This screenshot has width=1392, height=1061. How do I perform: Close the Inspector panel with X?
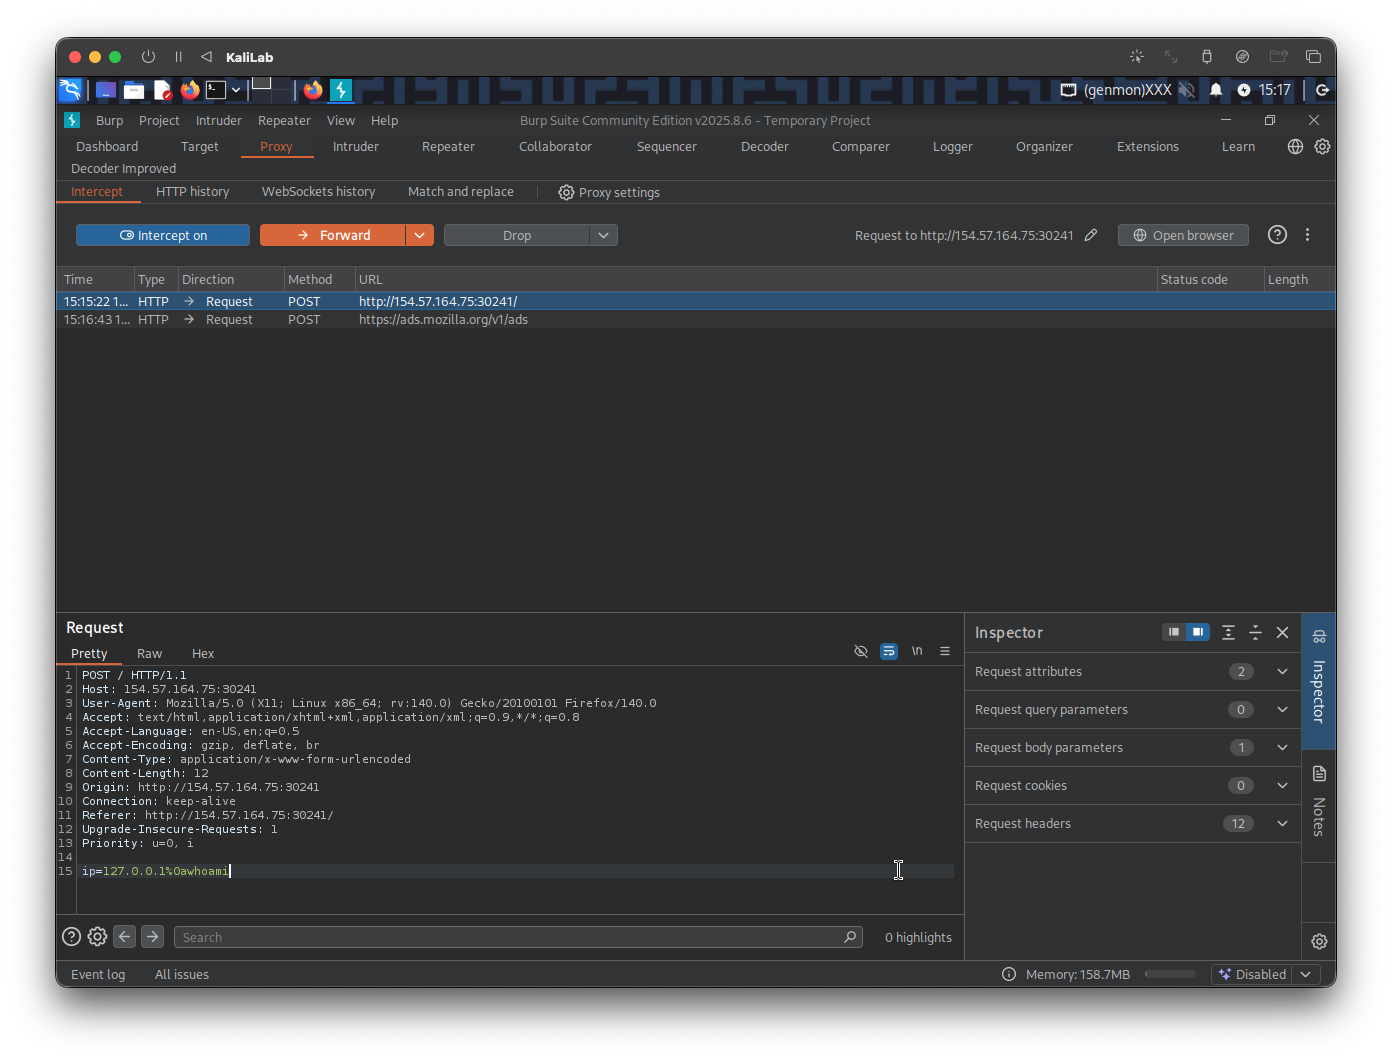tap(1282, 632)
